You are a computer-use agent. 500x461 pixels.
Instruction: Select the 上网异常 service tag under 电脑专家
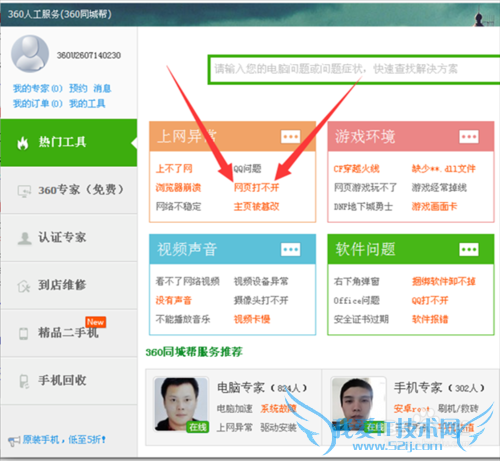[x=235, y=427]
